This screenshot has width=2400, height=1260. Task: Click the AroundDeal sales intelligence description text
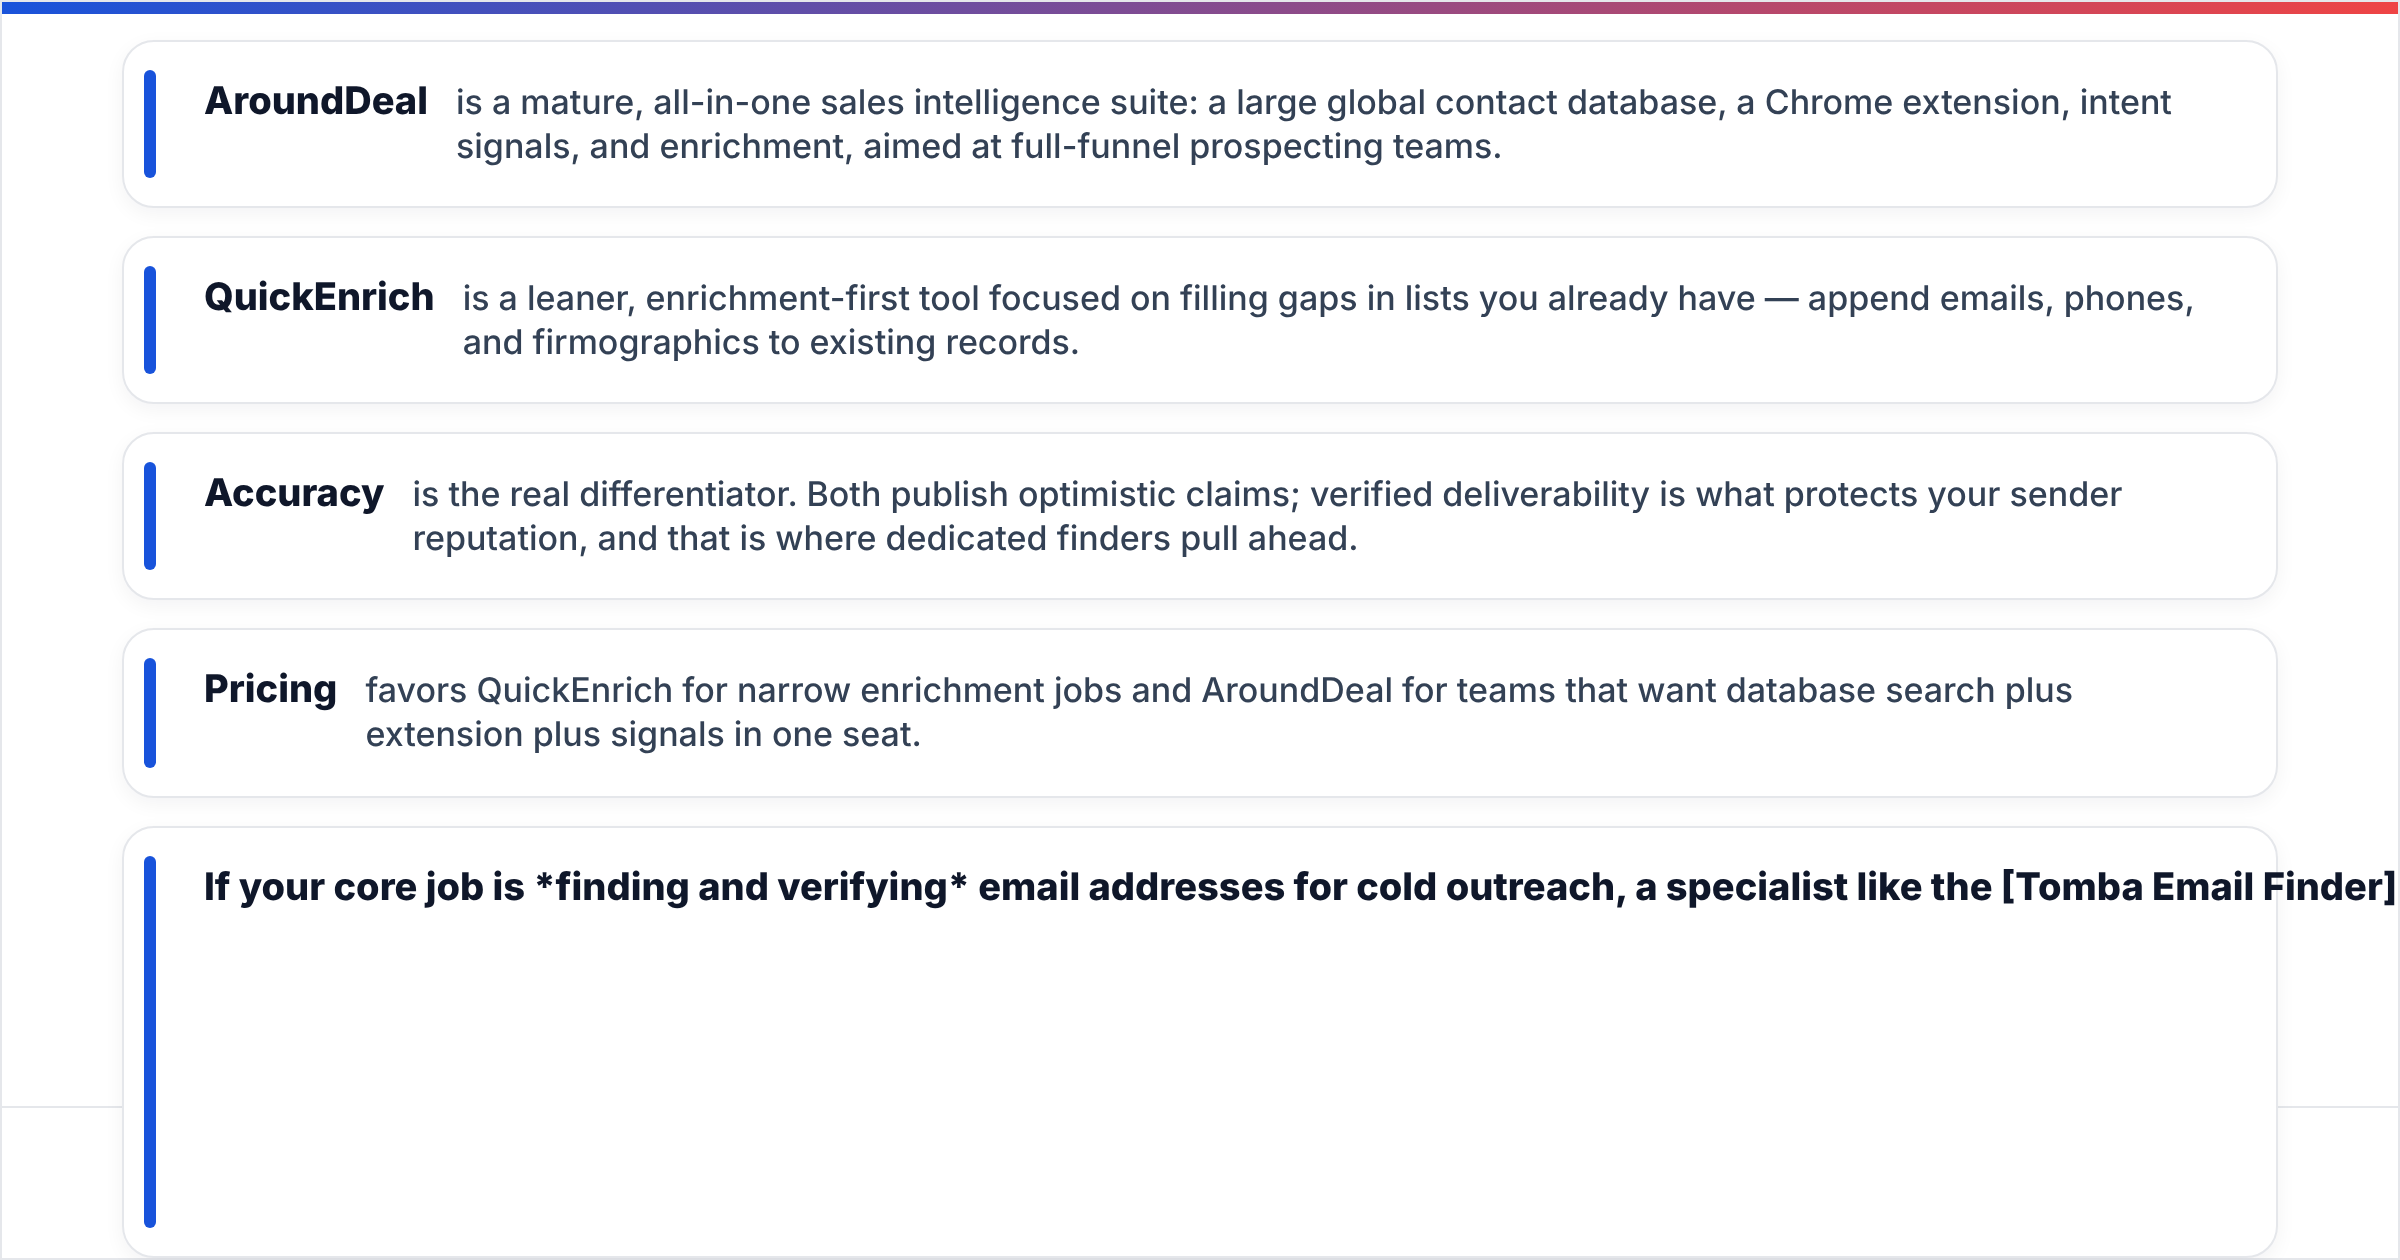pyautogui.click(x=1313, y=124)
